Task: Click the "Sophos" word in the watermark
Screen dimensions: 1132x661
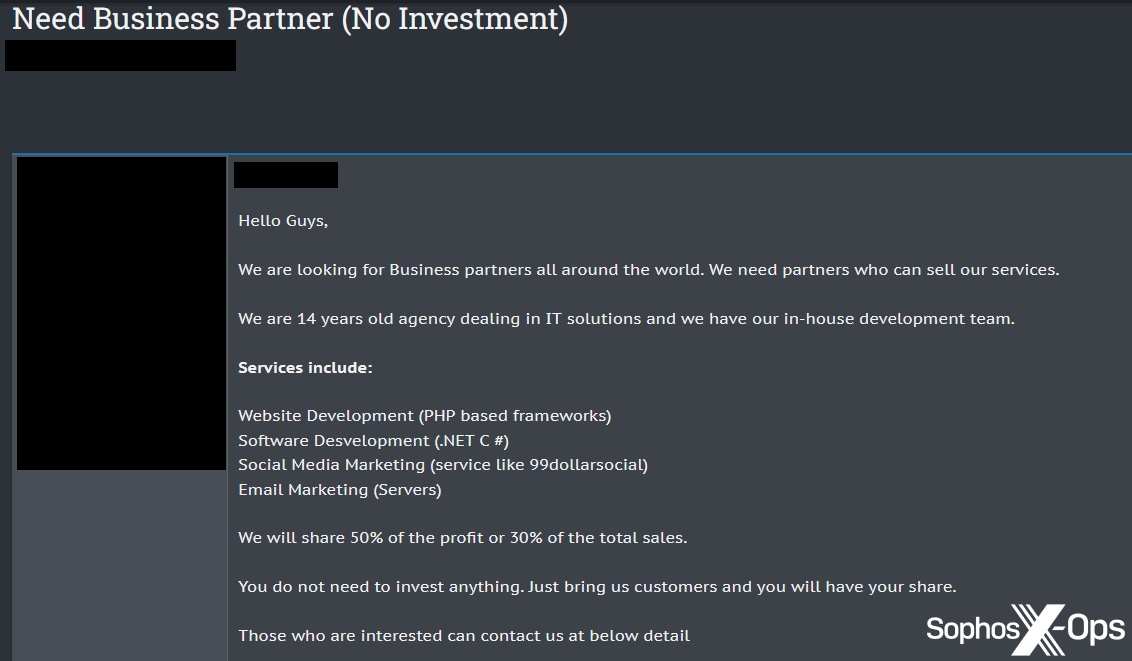Action: click(972, 629)
